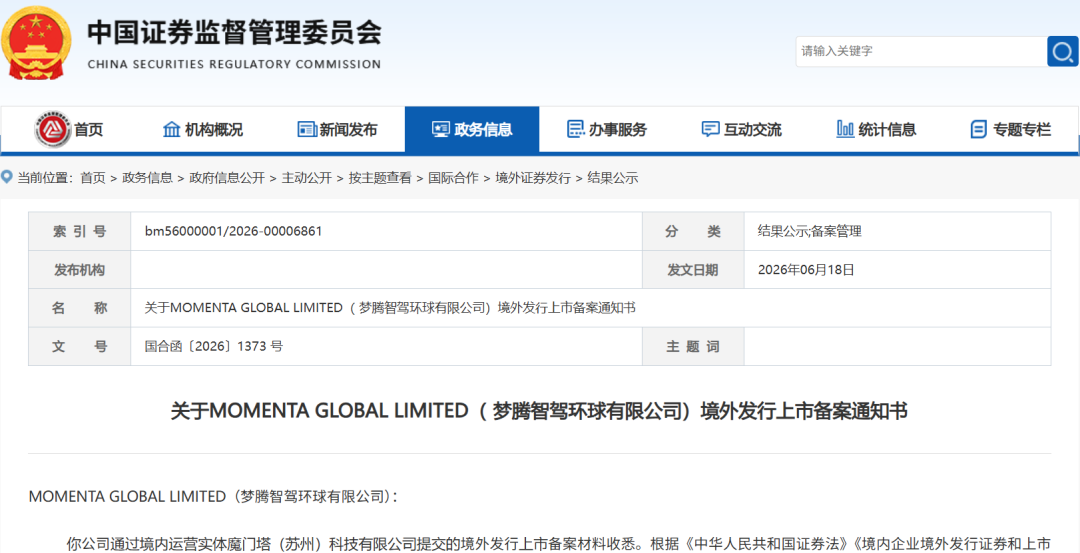Go to 主动公开 in breadcrumb
The width and height of the screenshot is (1080, 553).
pyautogui.click(x=307, y=178)
